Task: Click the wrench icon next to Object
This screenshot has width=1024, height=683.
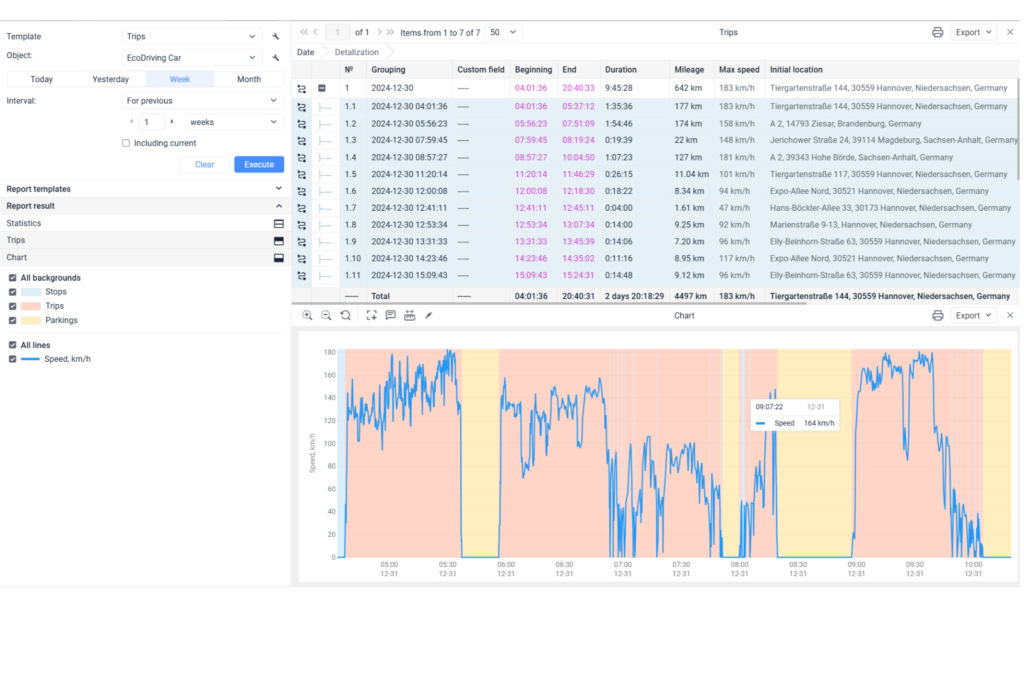Action: tap(275, 58)
